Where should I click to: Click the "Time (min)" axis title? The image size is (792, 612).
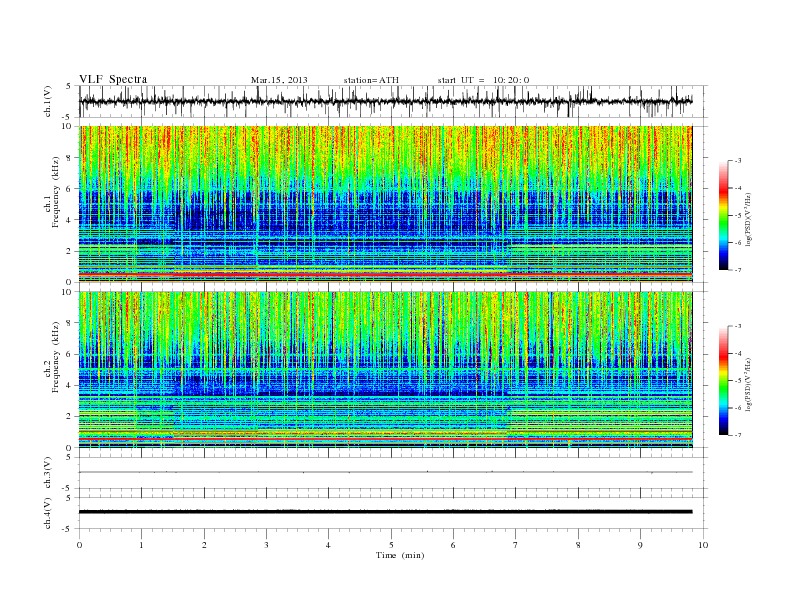[400, 555]
